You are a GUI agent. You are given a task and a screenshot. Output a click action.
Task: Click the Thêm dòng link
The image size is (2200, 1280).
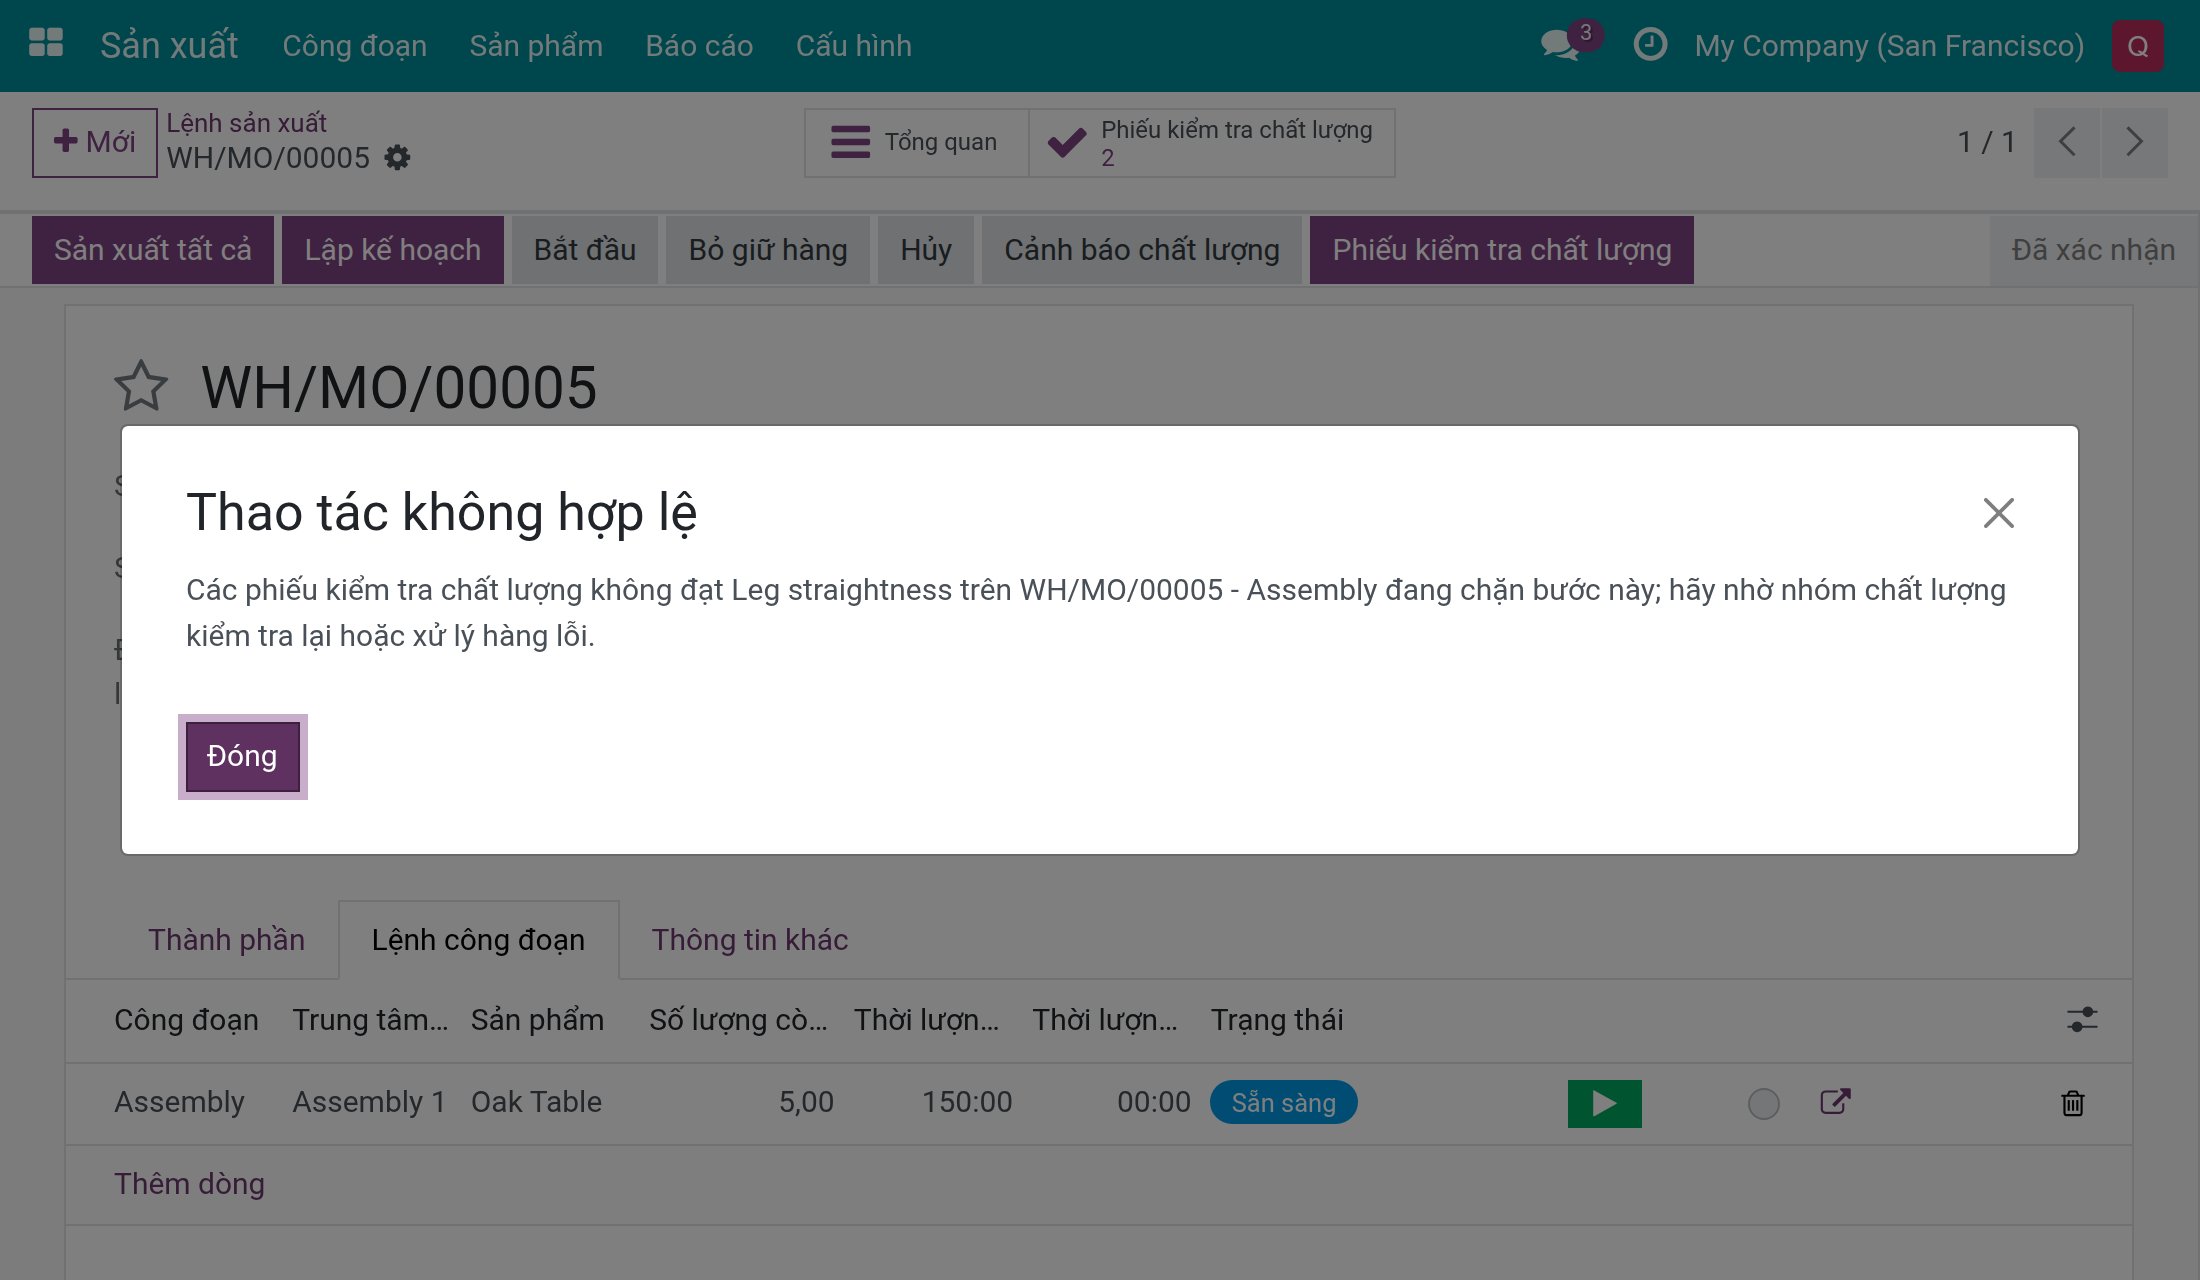coord(189,1184)
